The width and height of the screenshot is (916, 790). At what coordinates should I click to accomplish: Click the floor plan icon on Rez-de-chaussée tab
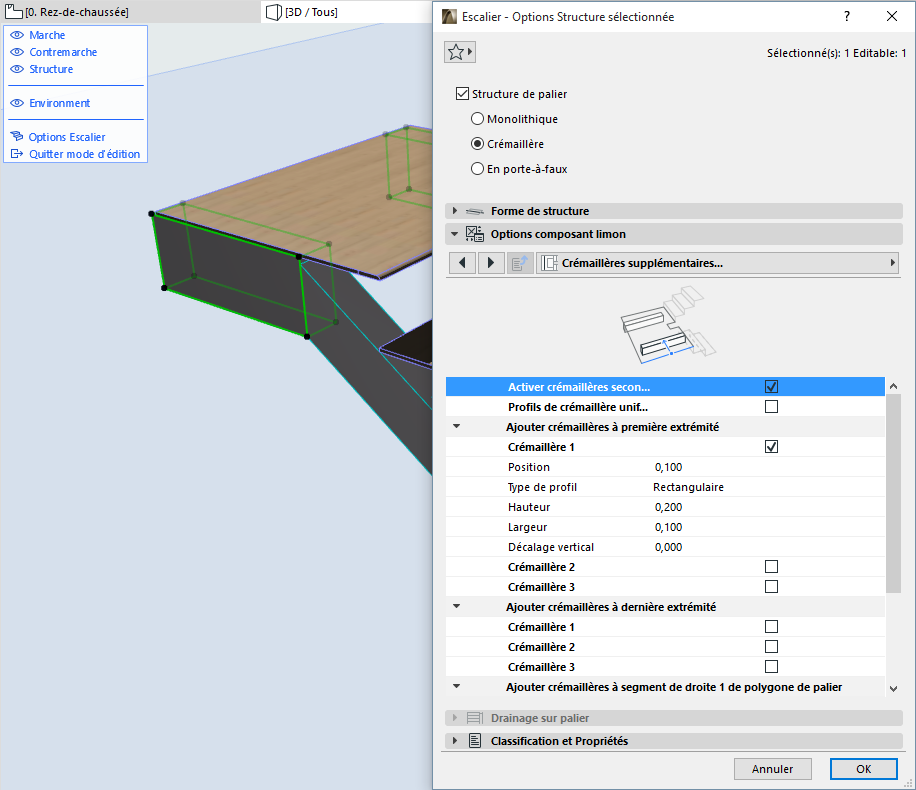(x=13, y=12)
